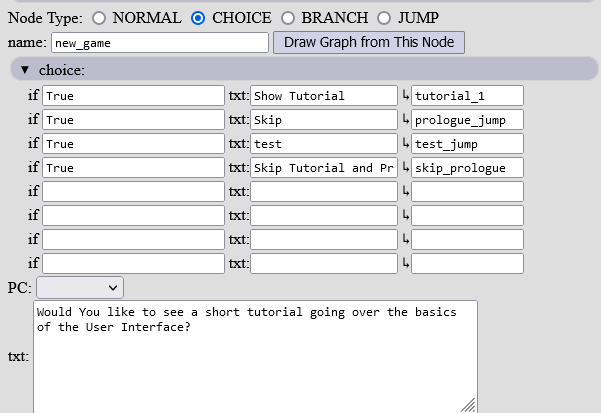
Task: Select the CHOICE node type radio button
Action: pyautogui.click(x=198, y=18)
